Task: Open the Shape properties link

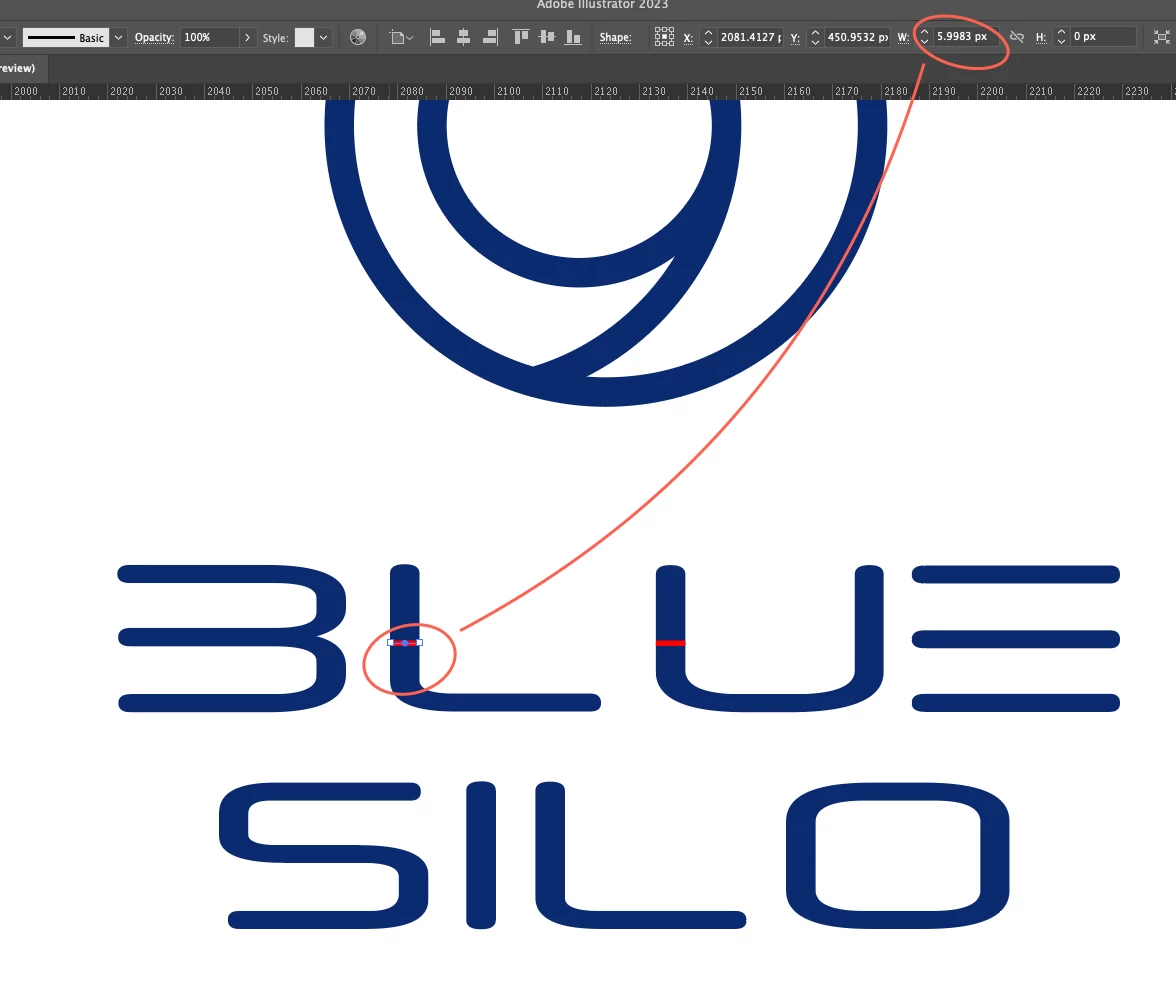Action: tap(615, 38)
